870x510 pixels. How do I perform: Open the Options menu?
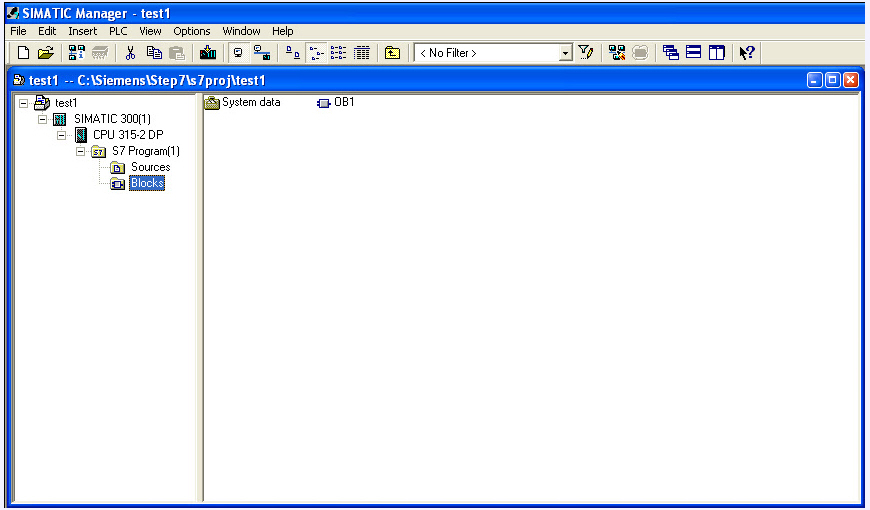pos(192,31)
